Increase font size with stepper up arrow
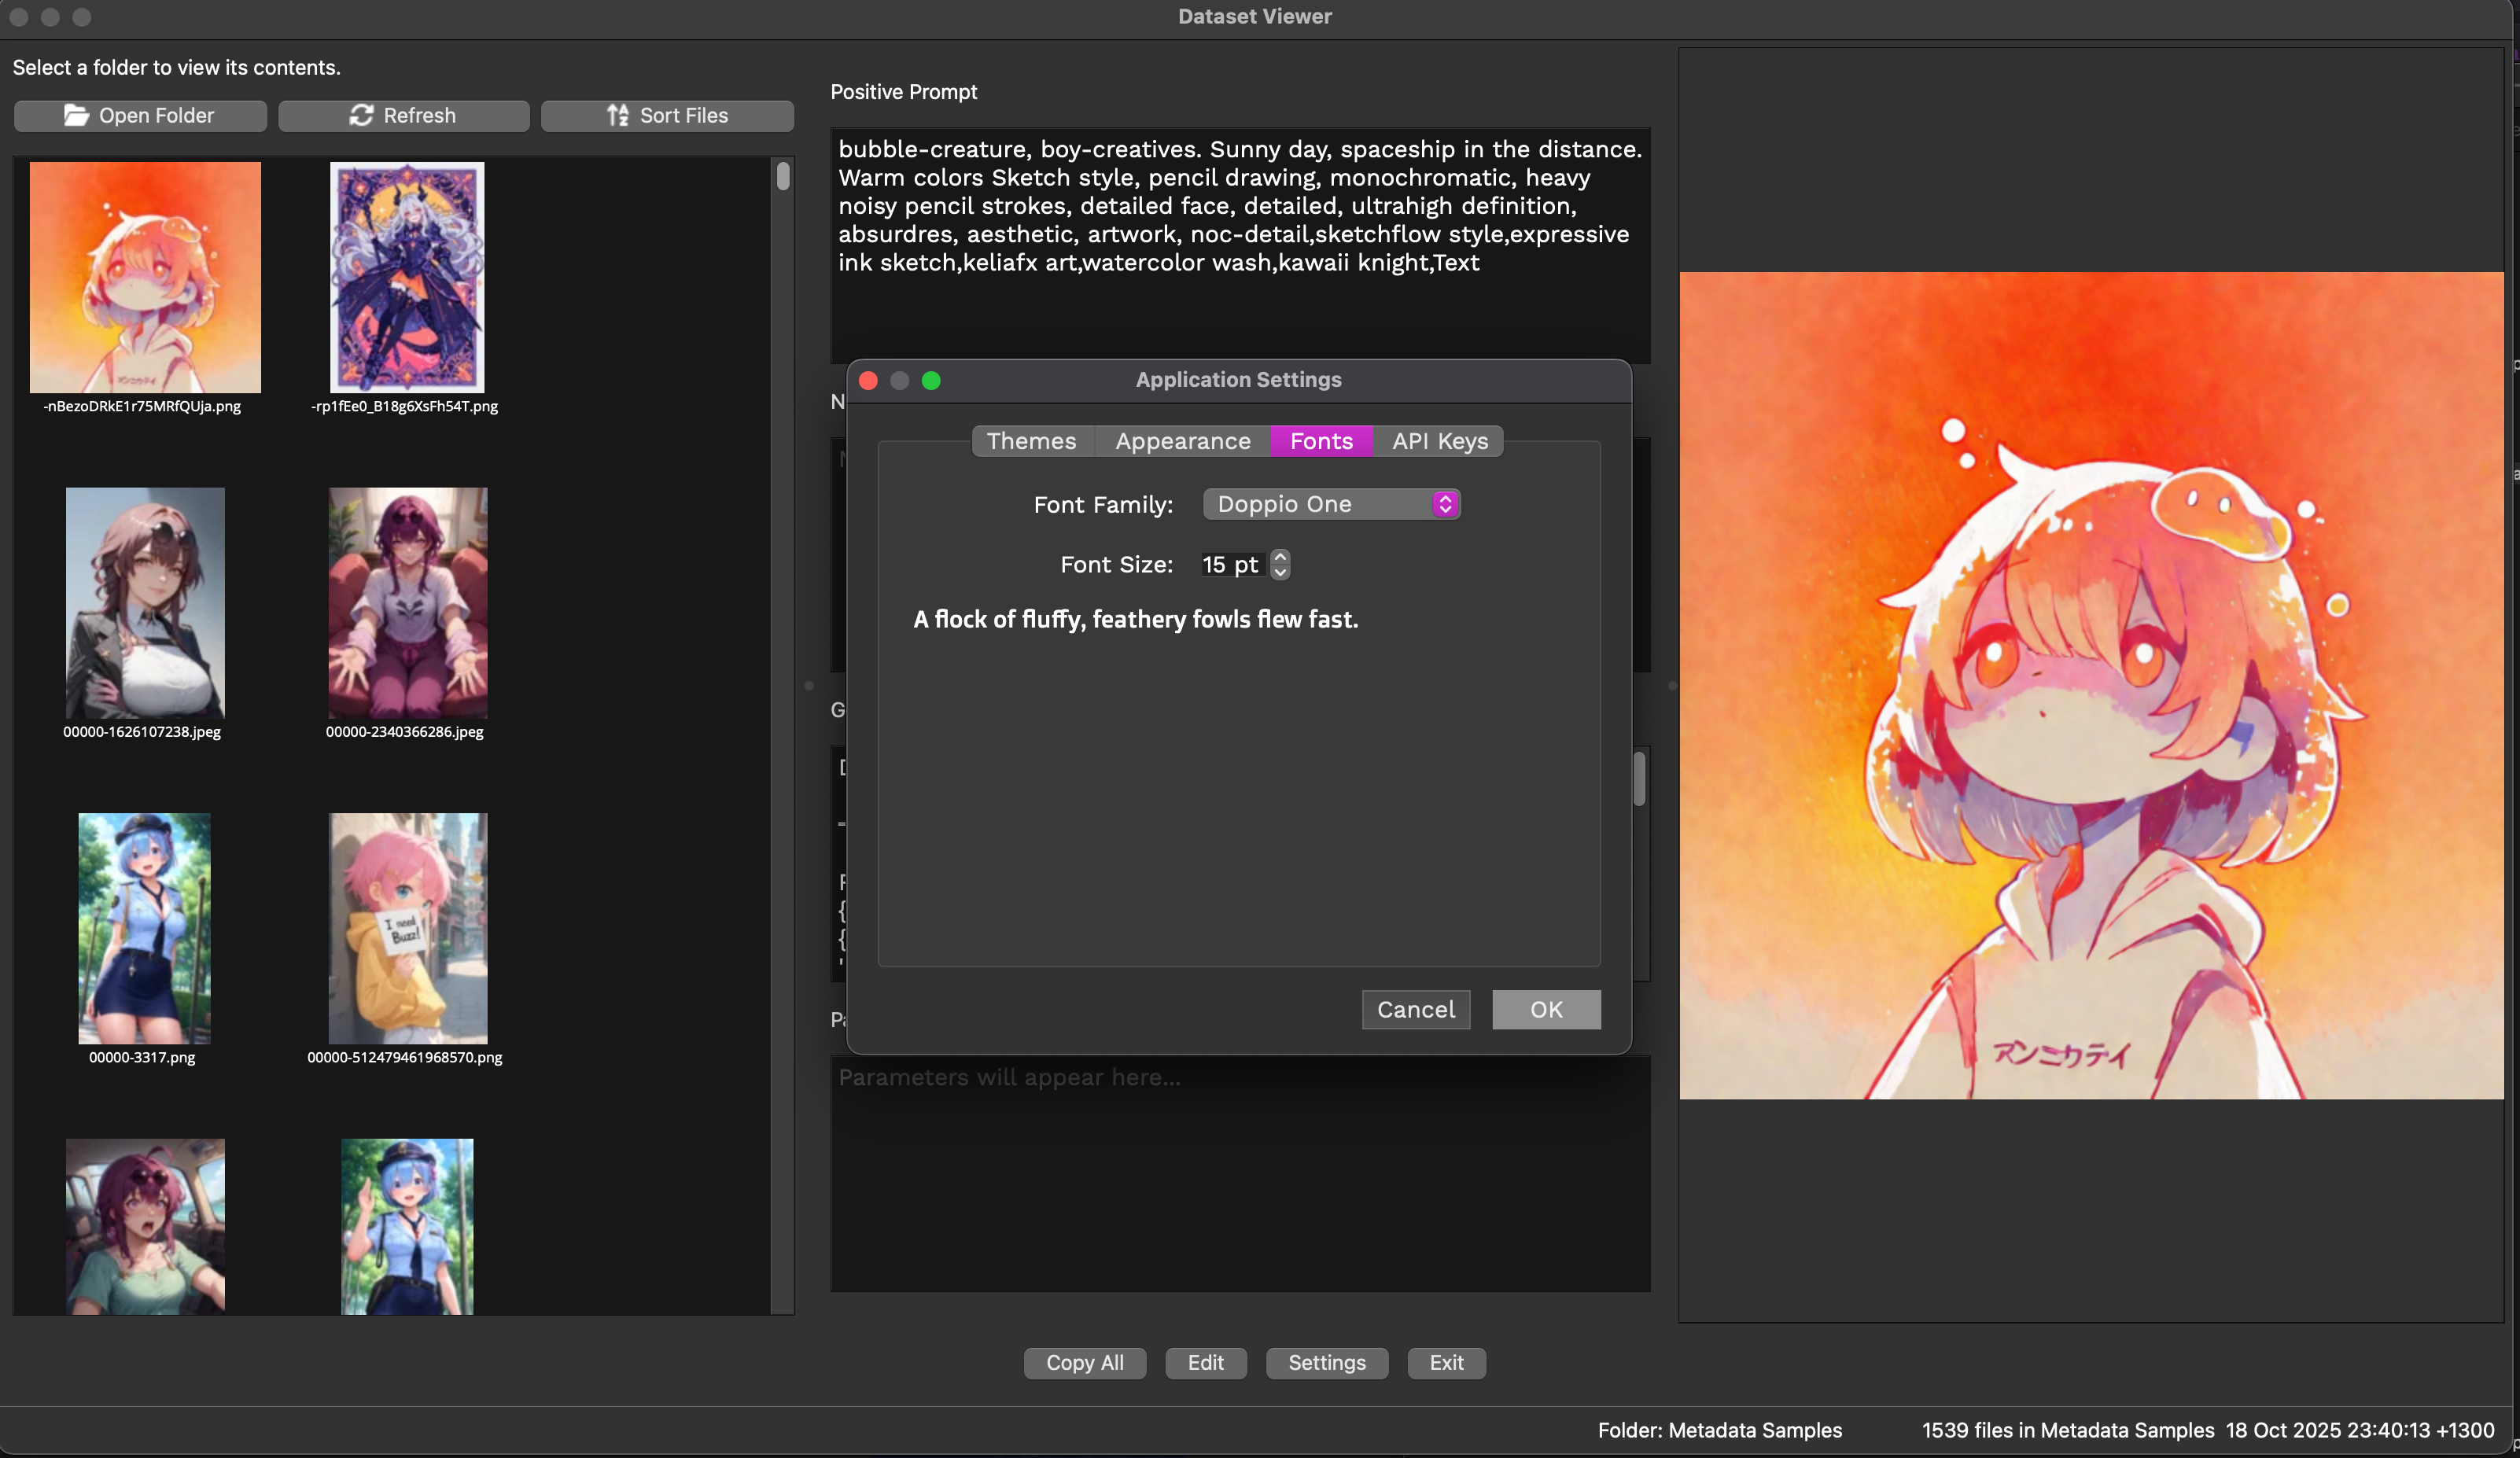The height and width of the screenshot is (1458, 2520). click(1280, 557)
